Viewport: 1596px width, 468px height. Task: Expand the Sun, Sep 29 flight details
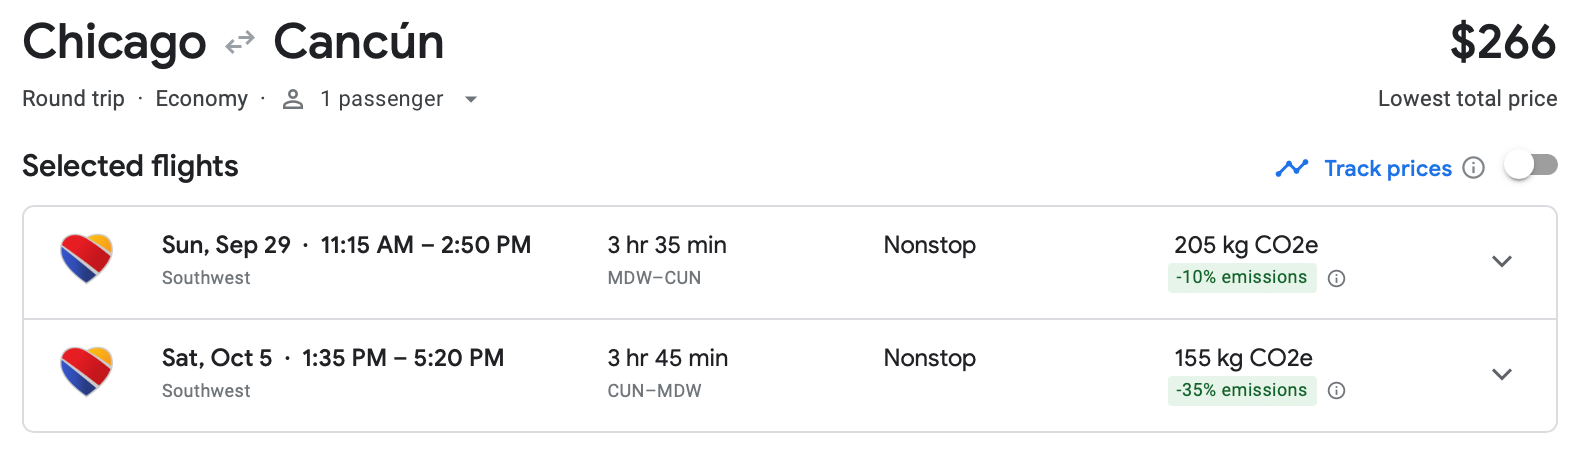click(1501, 262)
